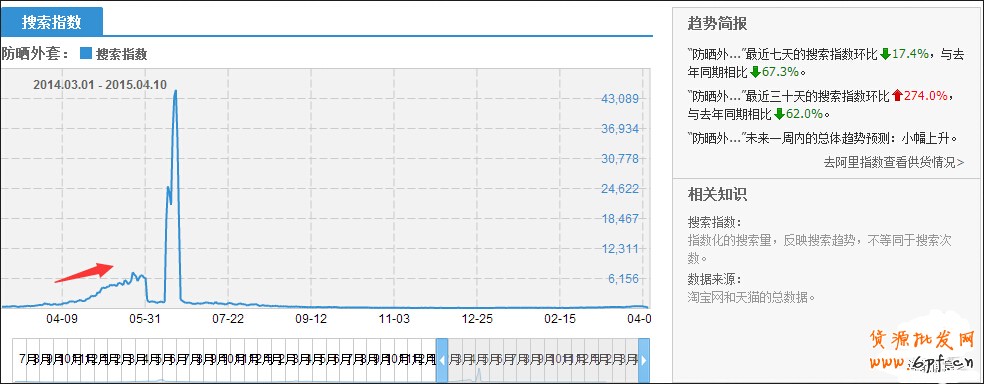This screenshot has height=384, width=984.
Task: Click the 05-31 date axis label
Action: point(144,319)
